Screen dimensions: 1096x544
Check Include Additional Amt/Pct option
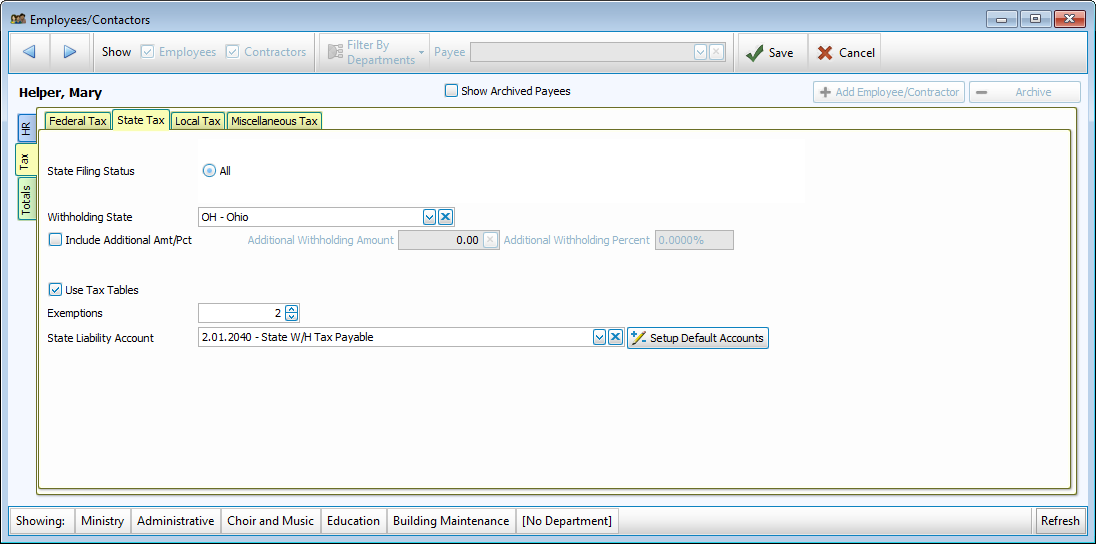pos(55,240)
